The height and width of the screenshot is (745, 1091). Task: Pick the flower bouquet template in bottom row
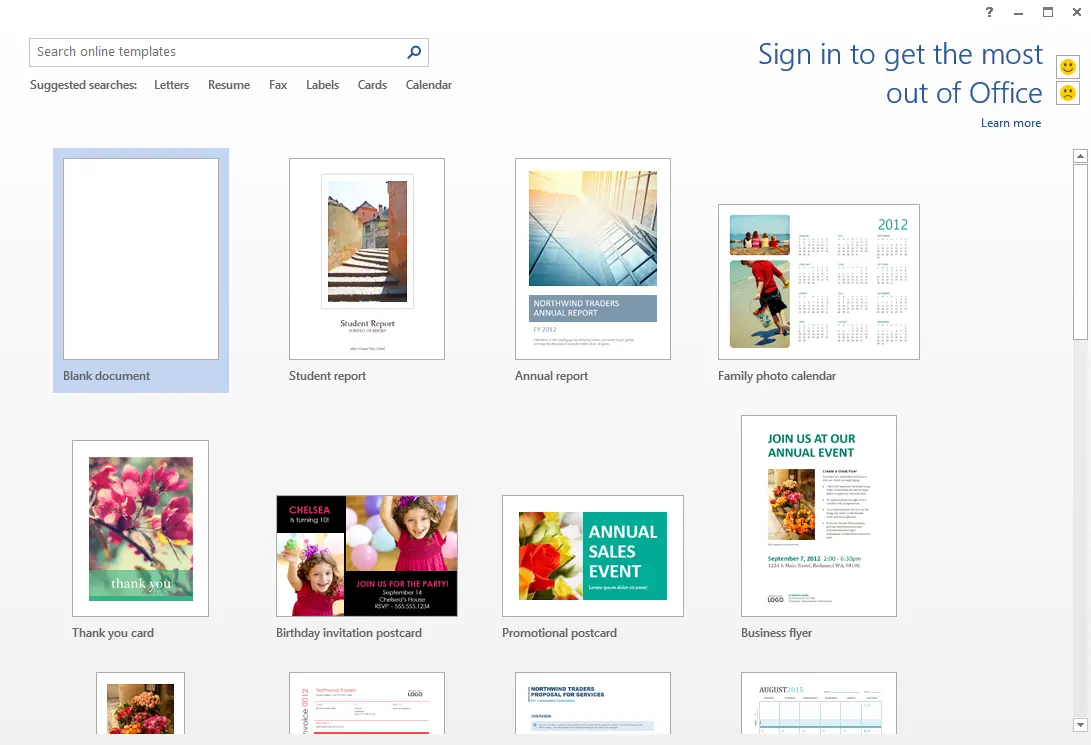141,703
